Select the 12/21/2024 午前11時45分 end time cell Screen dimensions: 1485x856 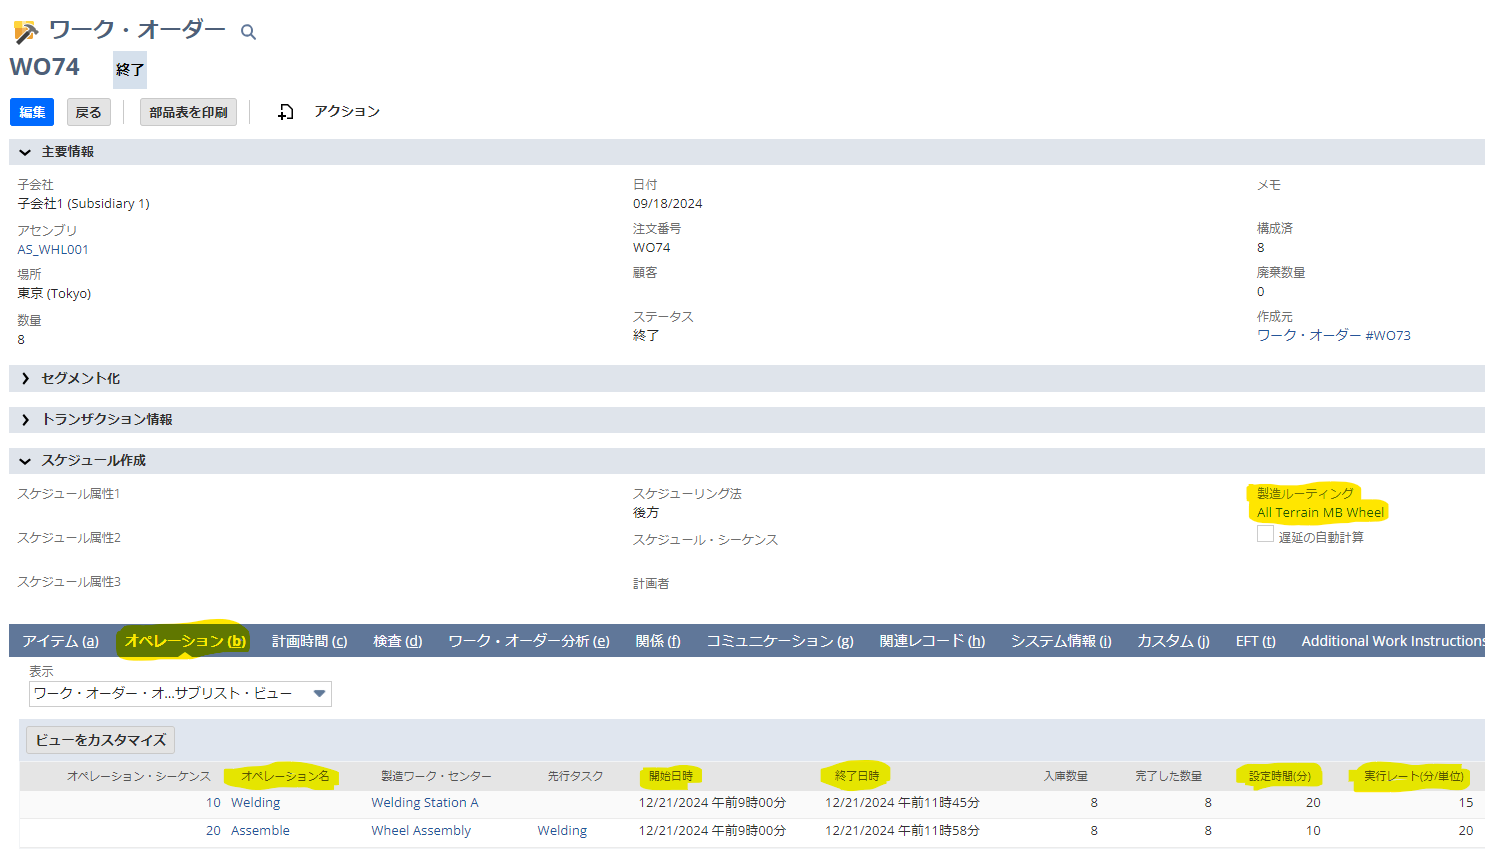(902, 803)
